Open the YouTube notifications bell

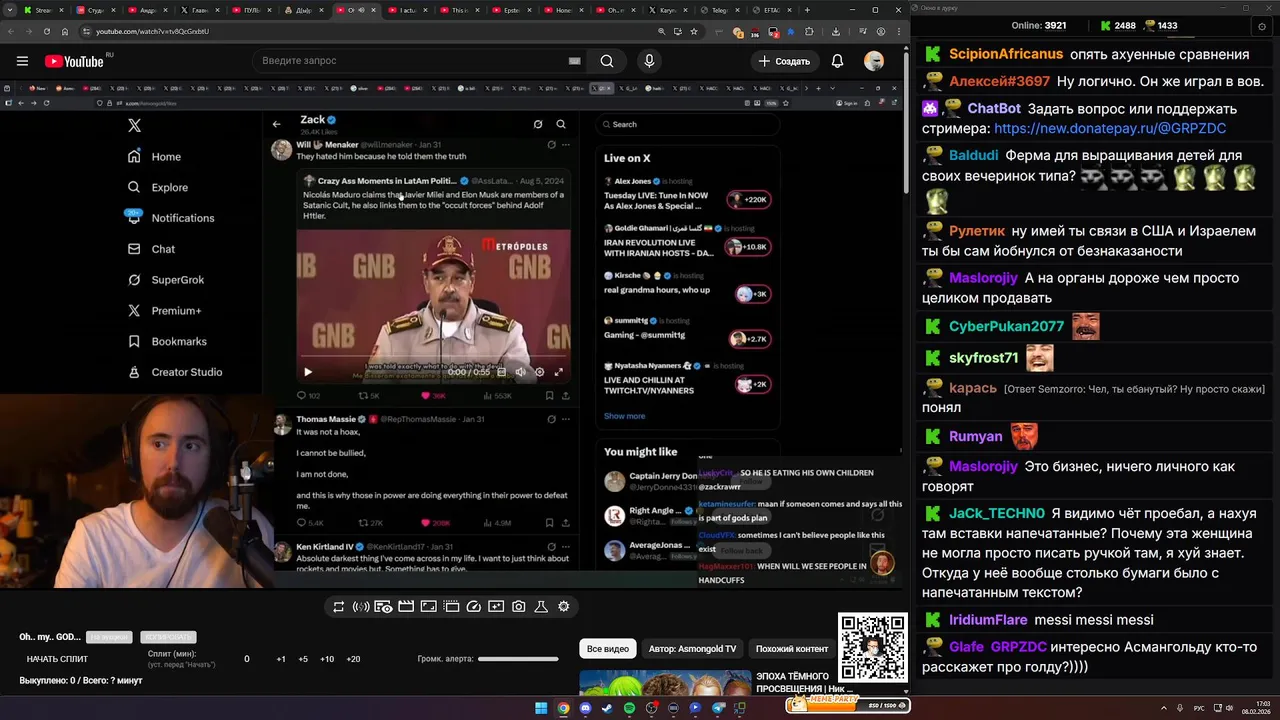click(x=838, y=61)
